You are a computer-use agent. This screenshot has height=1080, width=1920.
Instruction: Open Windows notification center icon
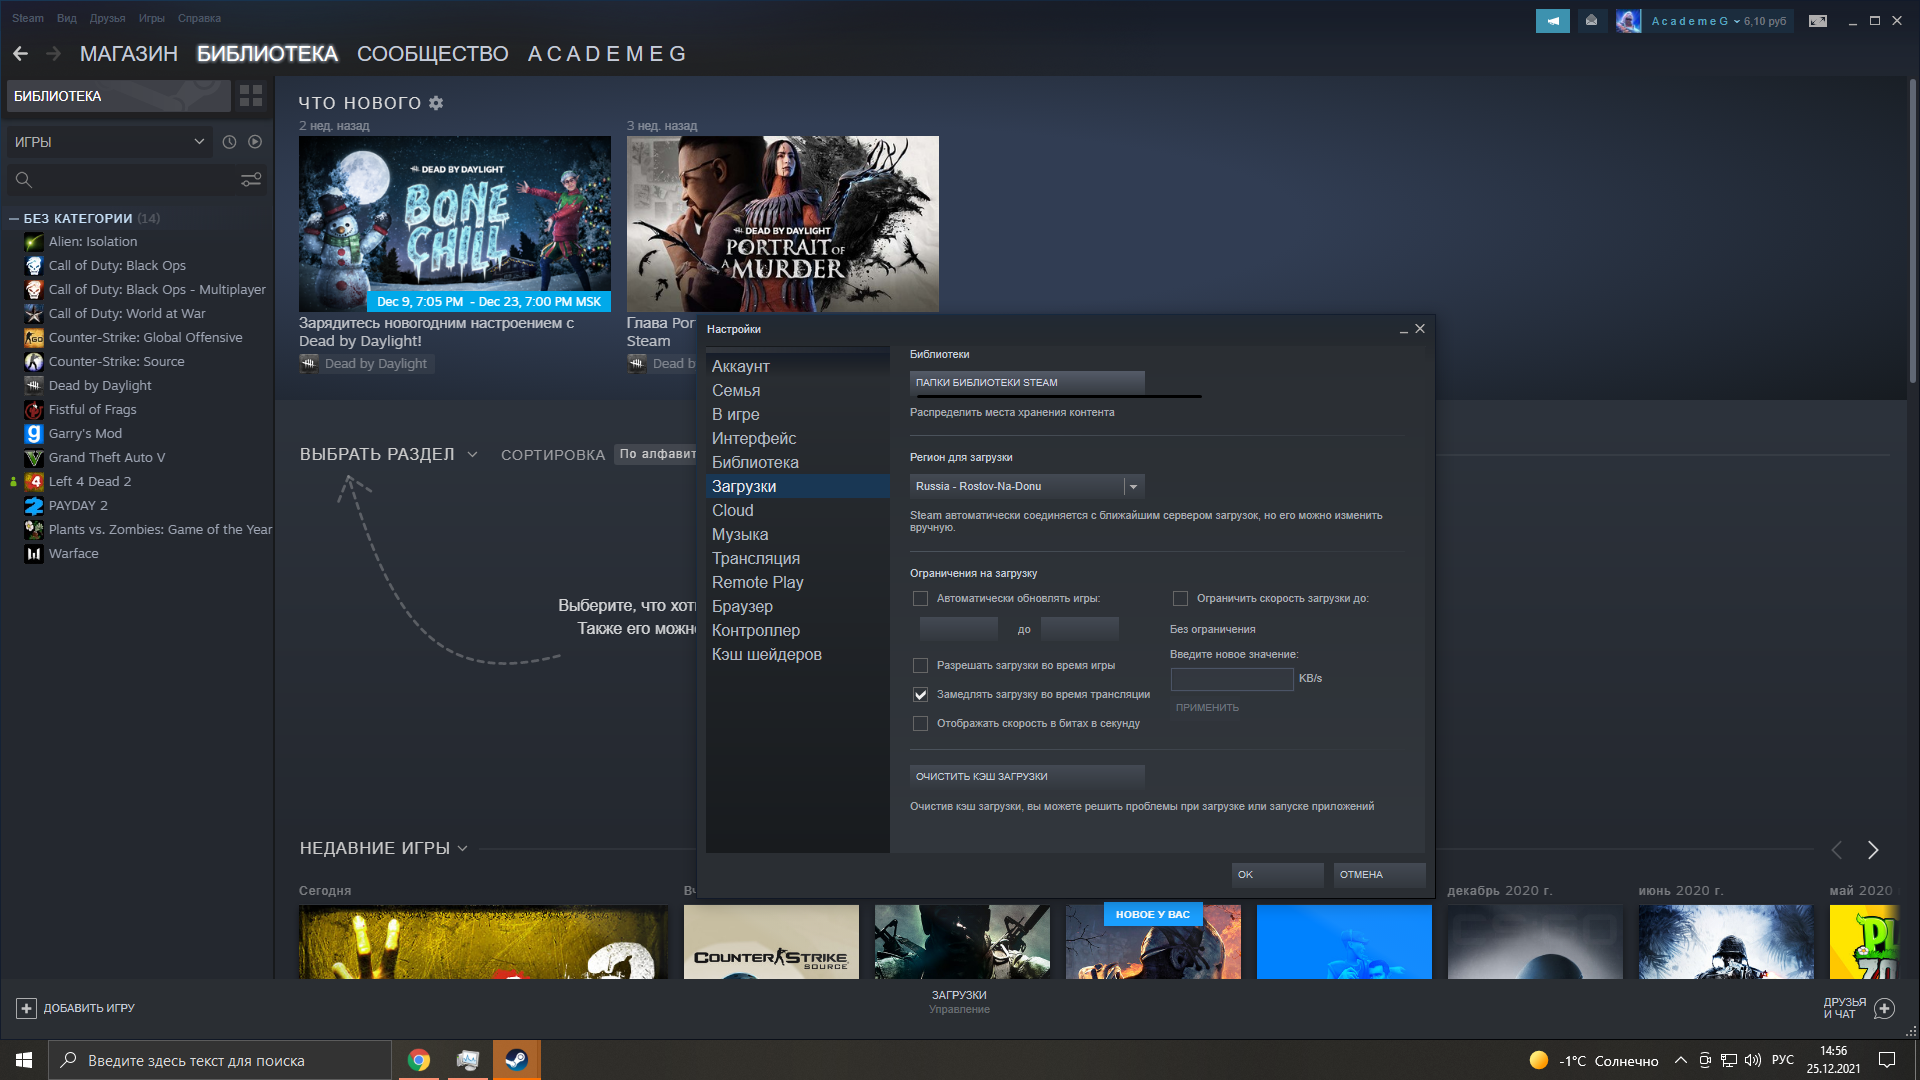tap(1887, 1060)
